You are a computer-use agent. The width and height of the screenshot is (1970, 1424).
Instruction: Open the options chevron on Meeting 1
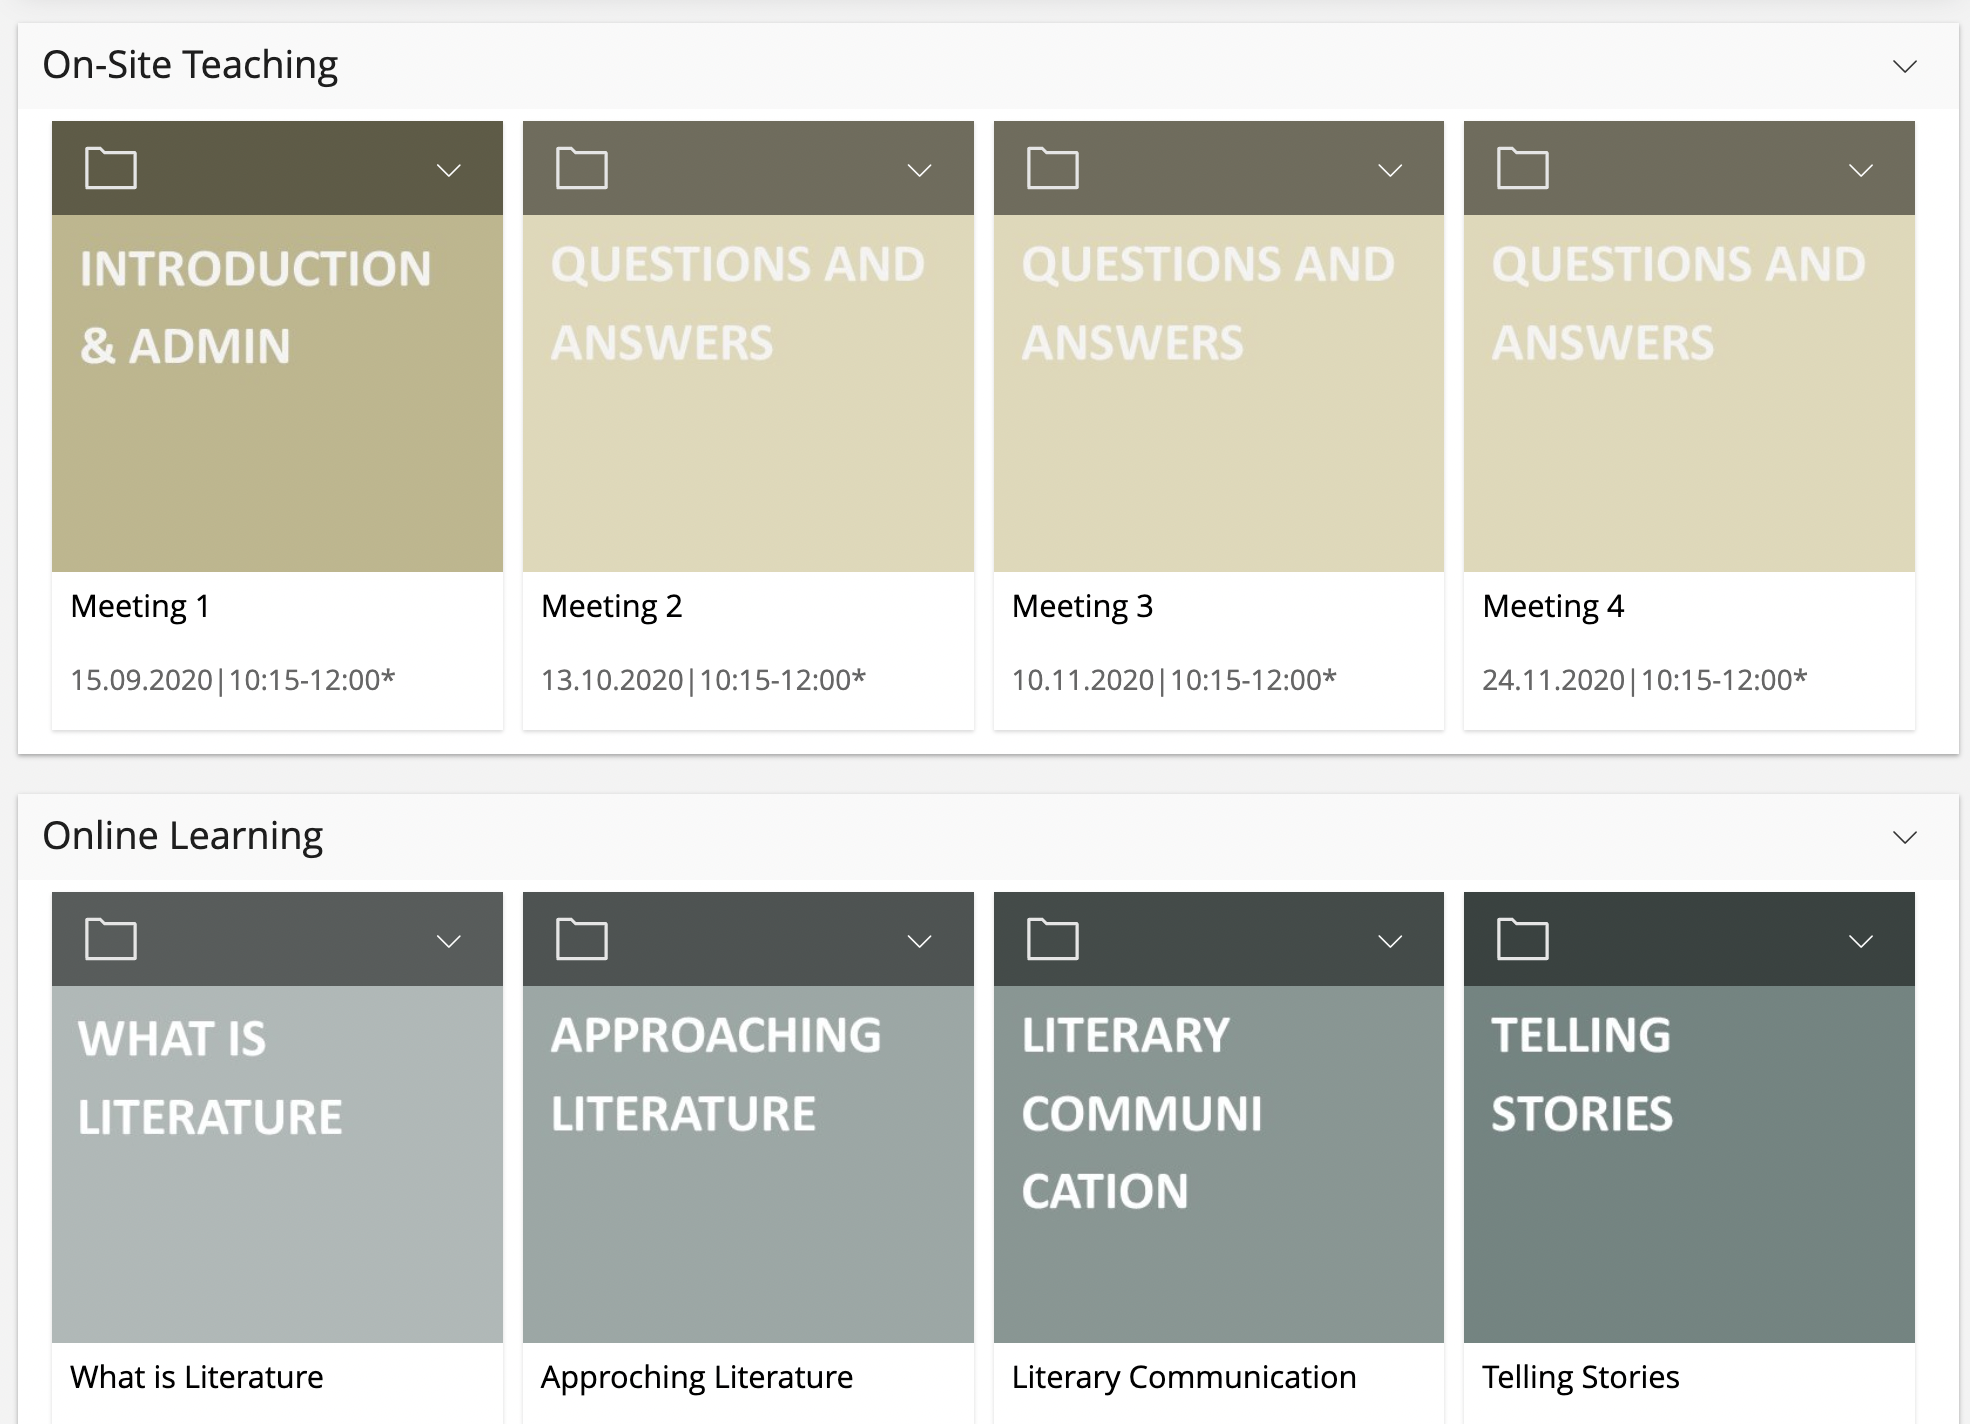tap(448, 170)
